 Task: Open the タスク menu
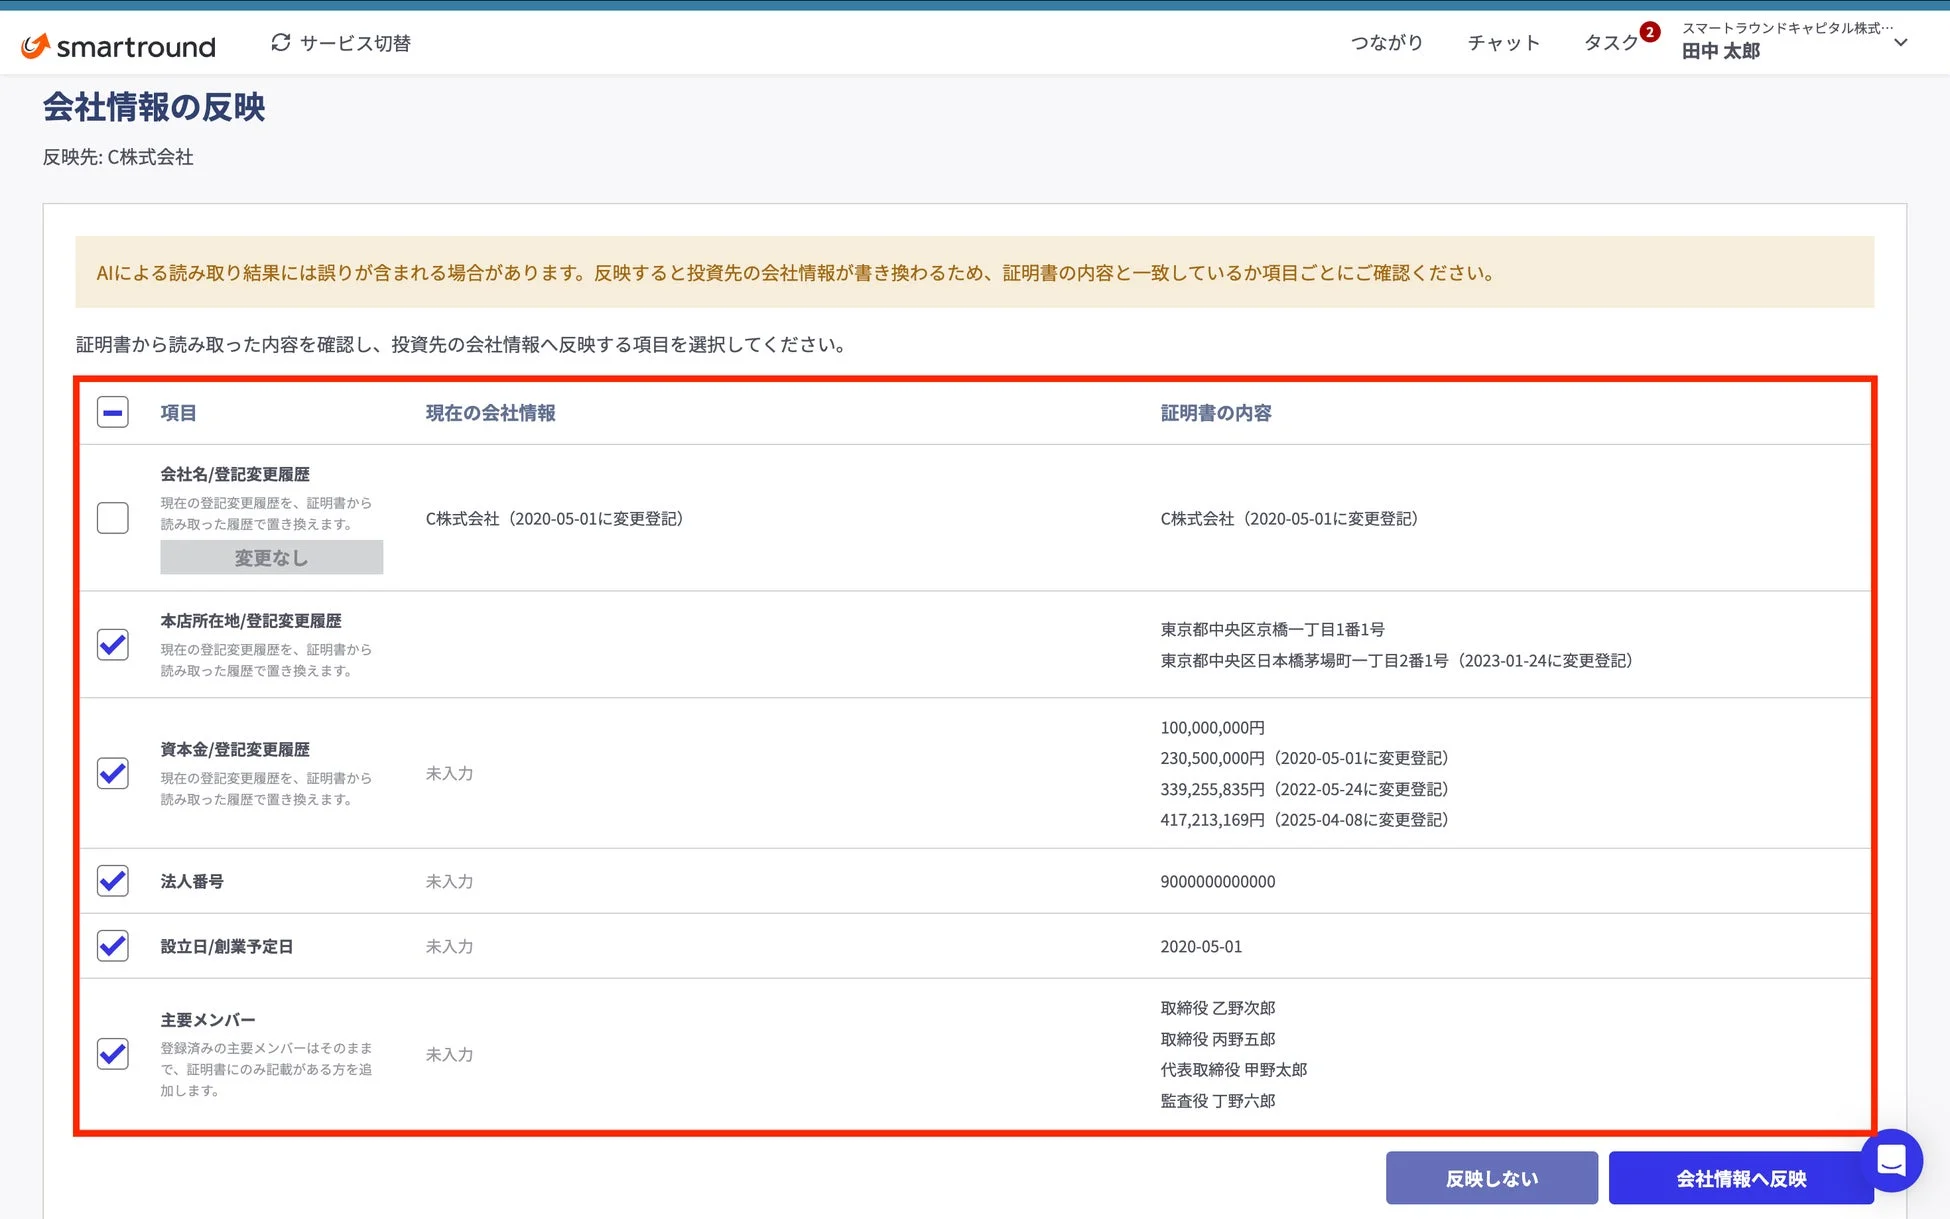click(1611, 42)
